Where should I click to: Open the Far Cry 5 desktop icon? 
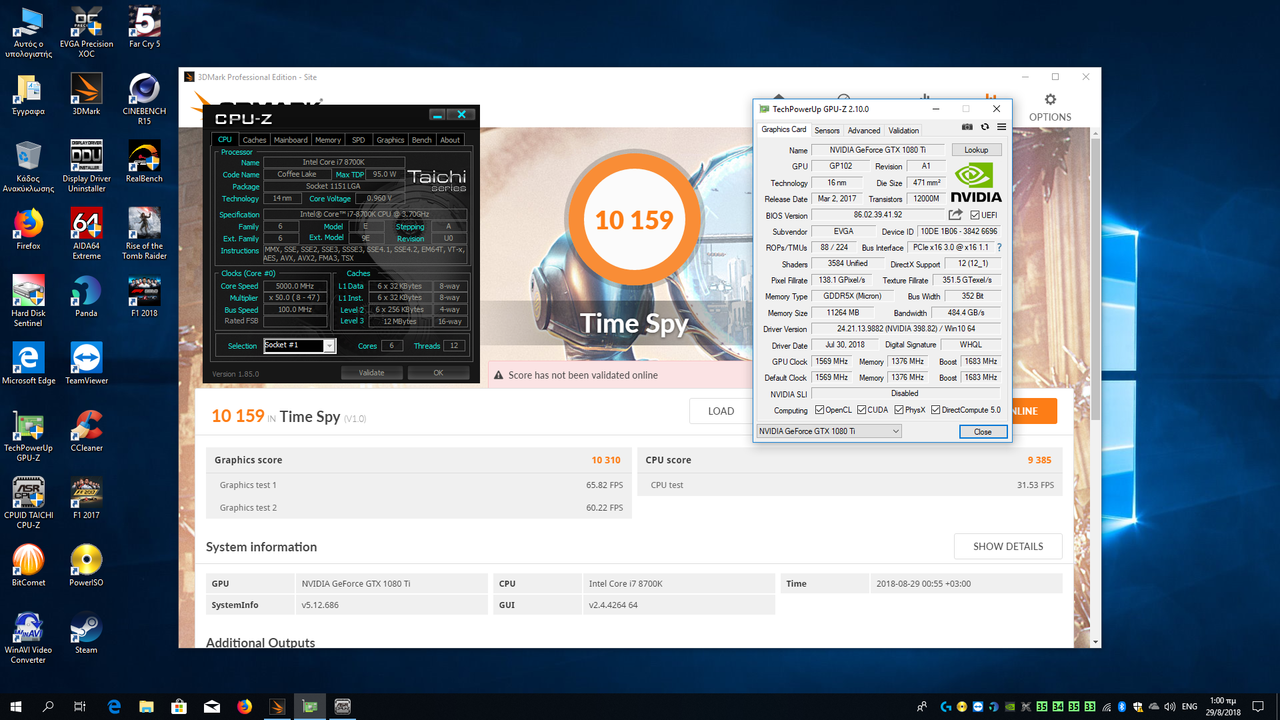[144, 27]
